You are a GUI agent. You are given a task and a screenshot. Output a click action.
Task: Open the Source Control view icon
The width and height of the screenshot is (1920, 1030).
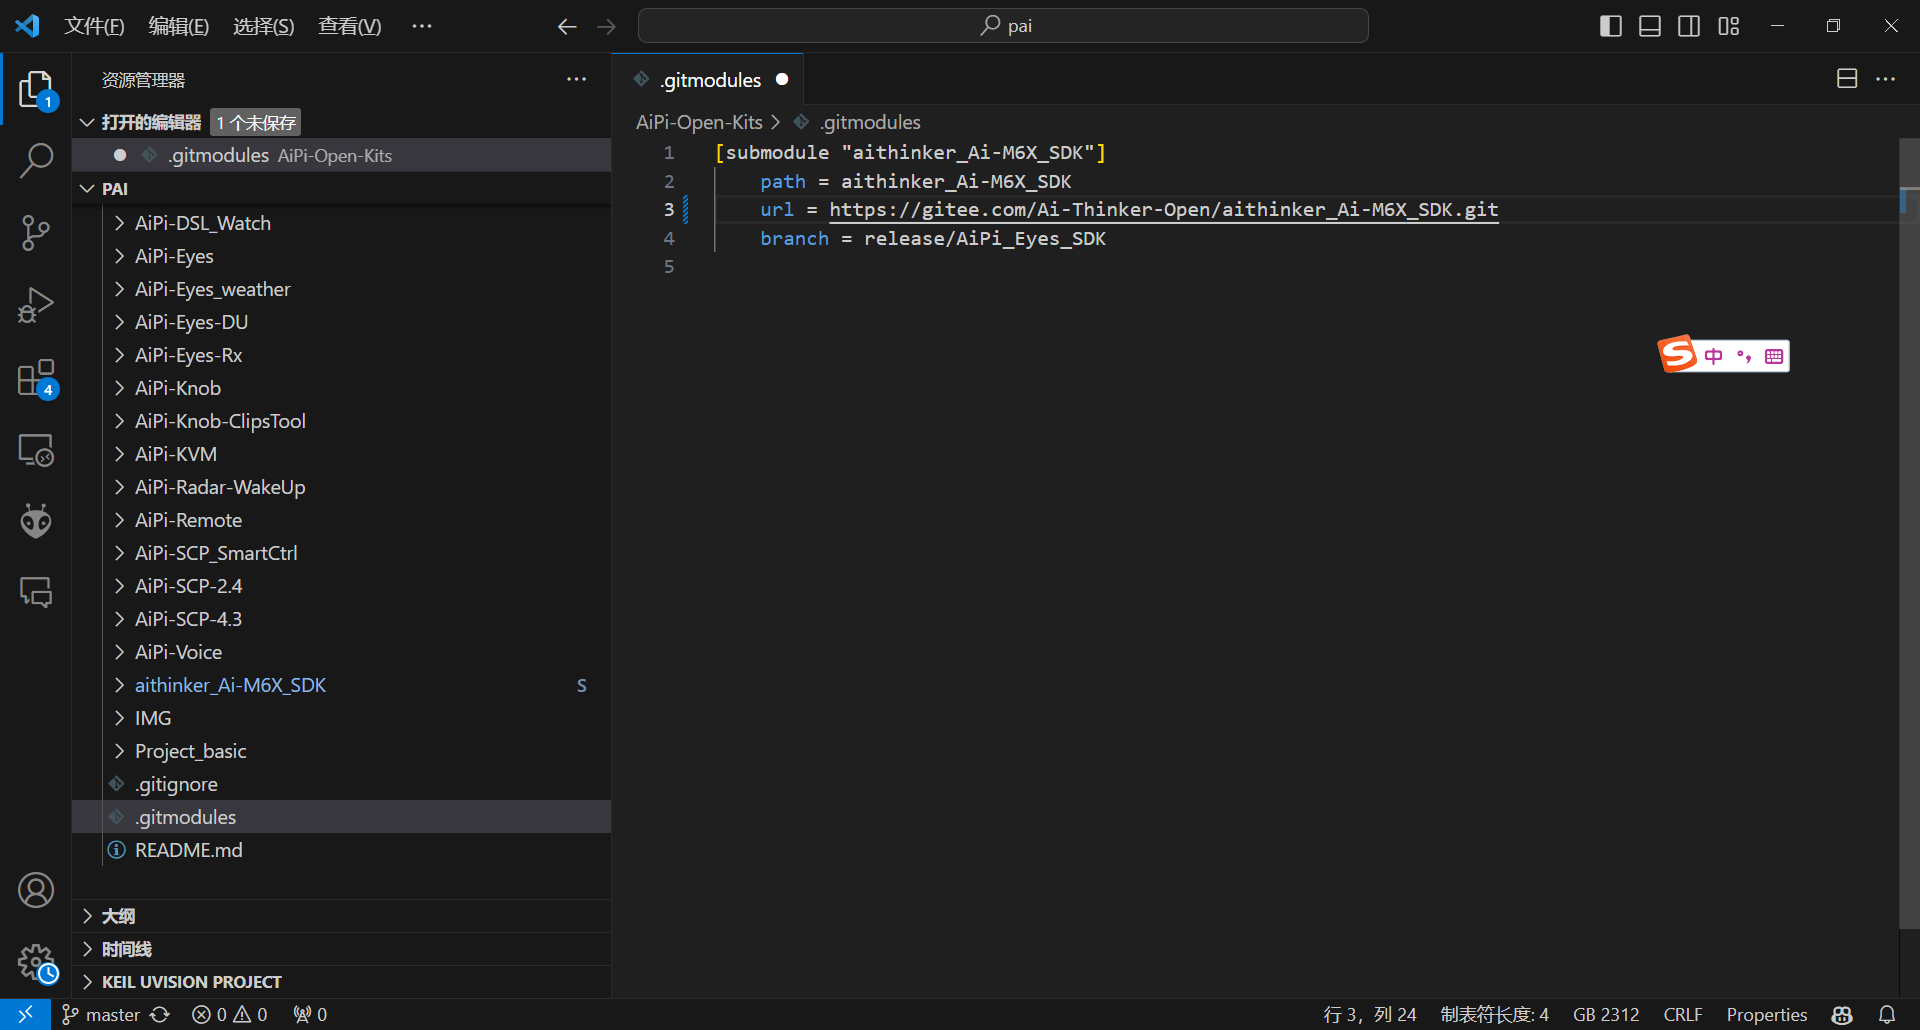(x=36, y=233)
